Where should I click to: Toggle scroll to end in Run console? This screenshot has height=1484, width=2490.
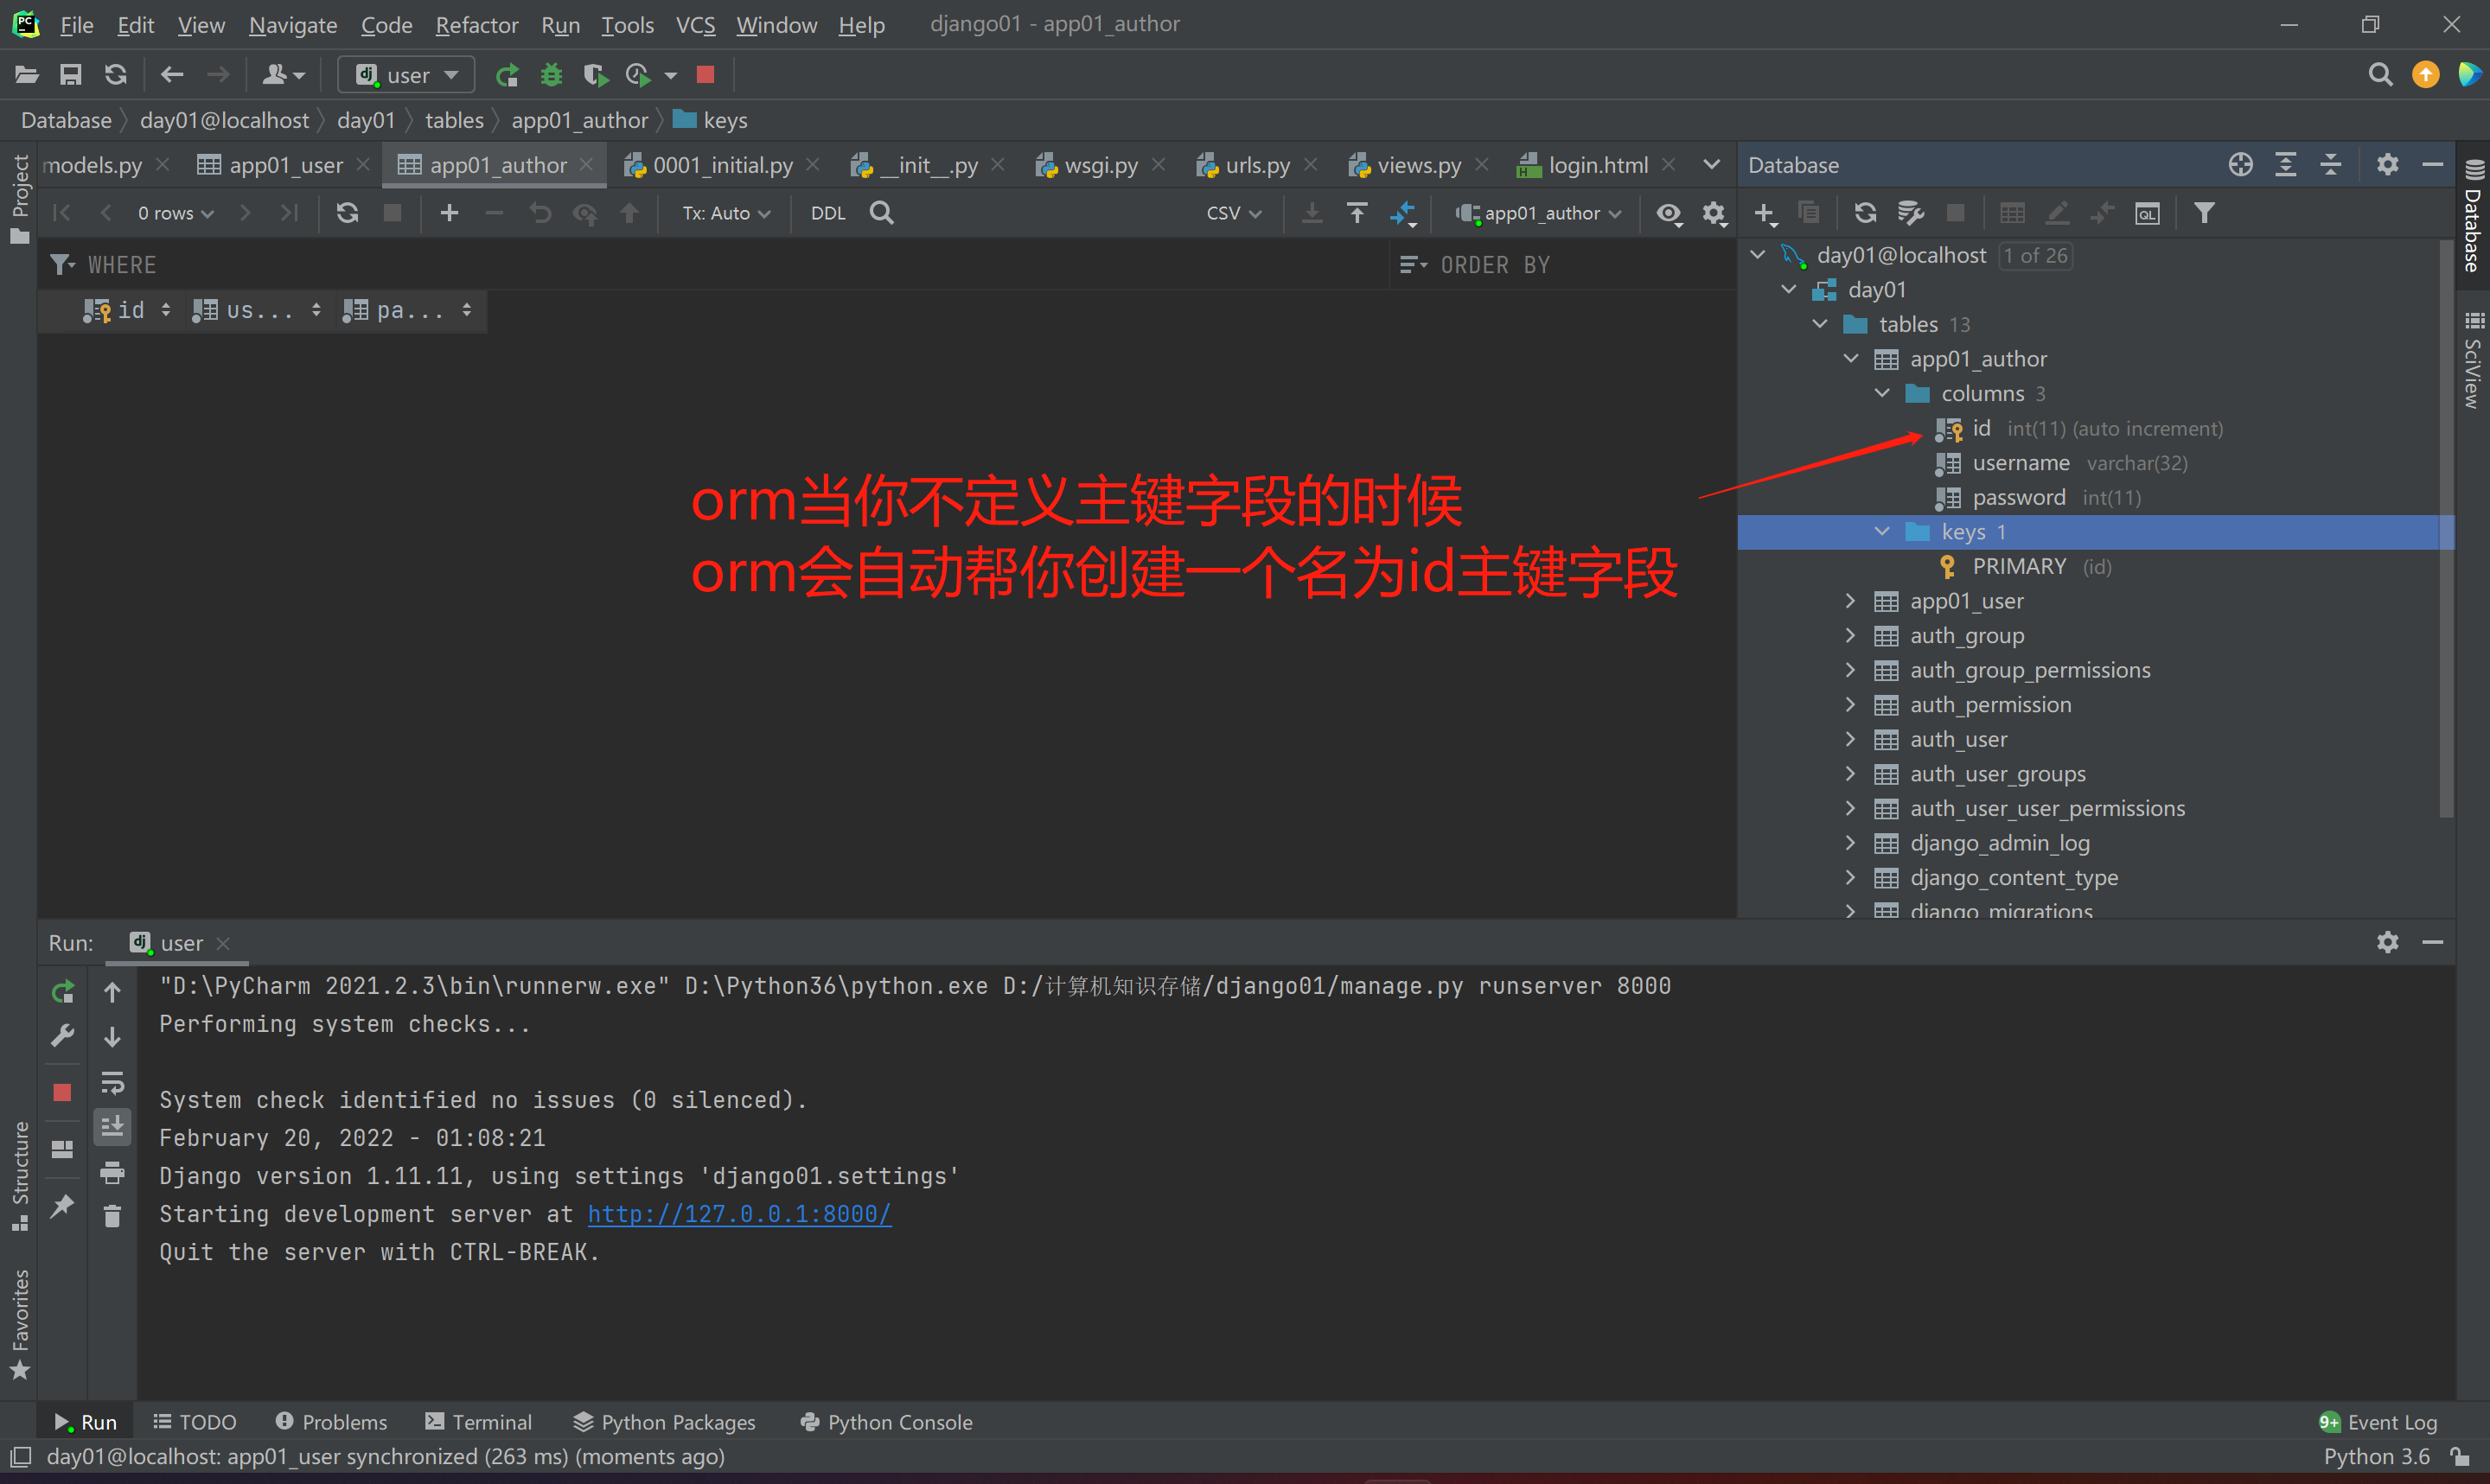coord(112,1127)
